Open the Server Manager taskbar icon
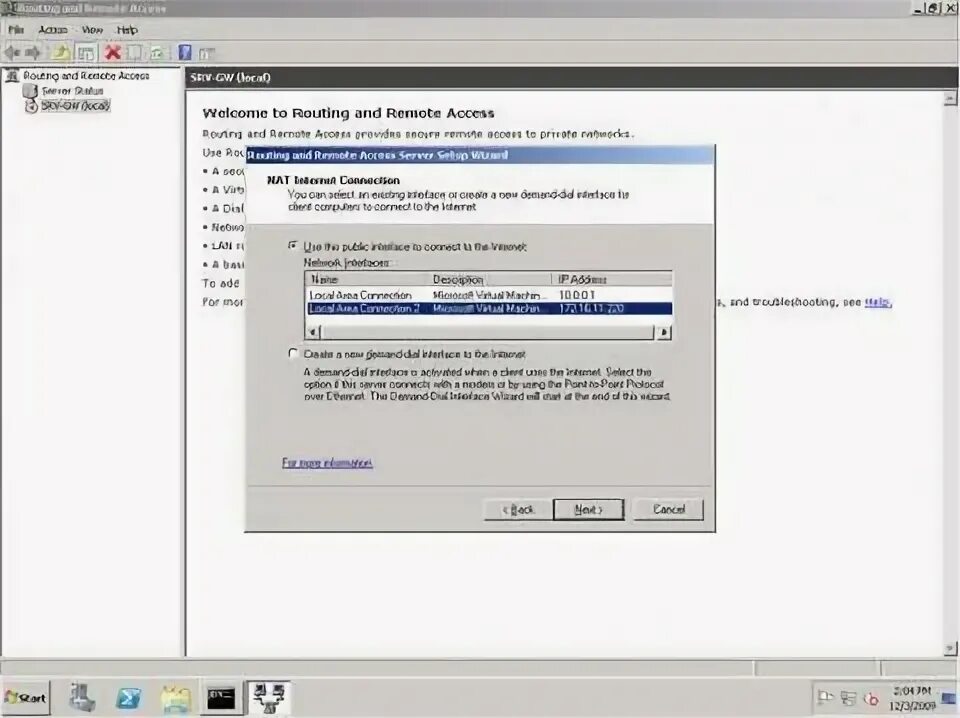The width and height of the screenshot is (960, 718). coord(82,697)
